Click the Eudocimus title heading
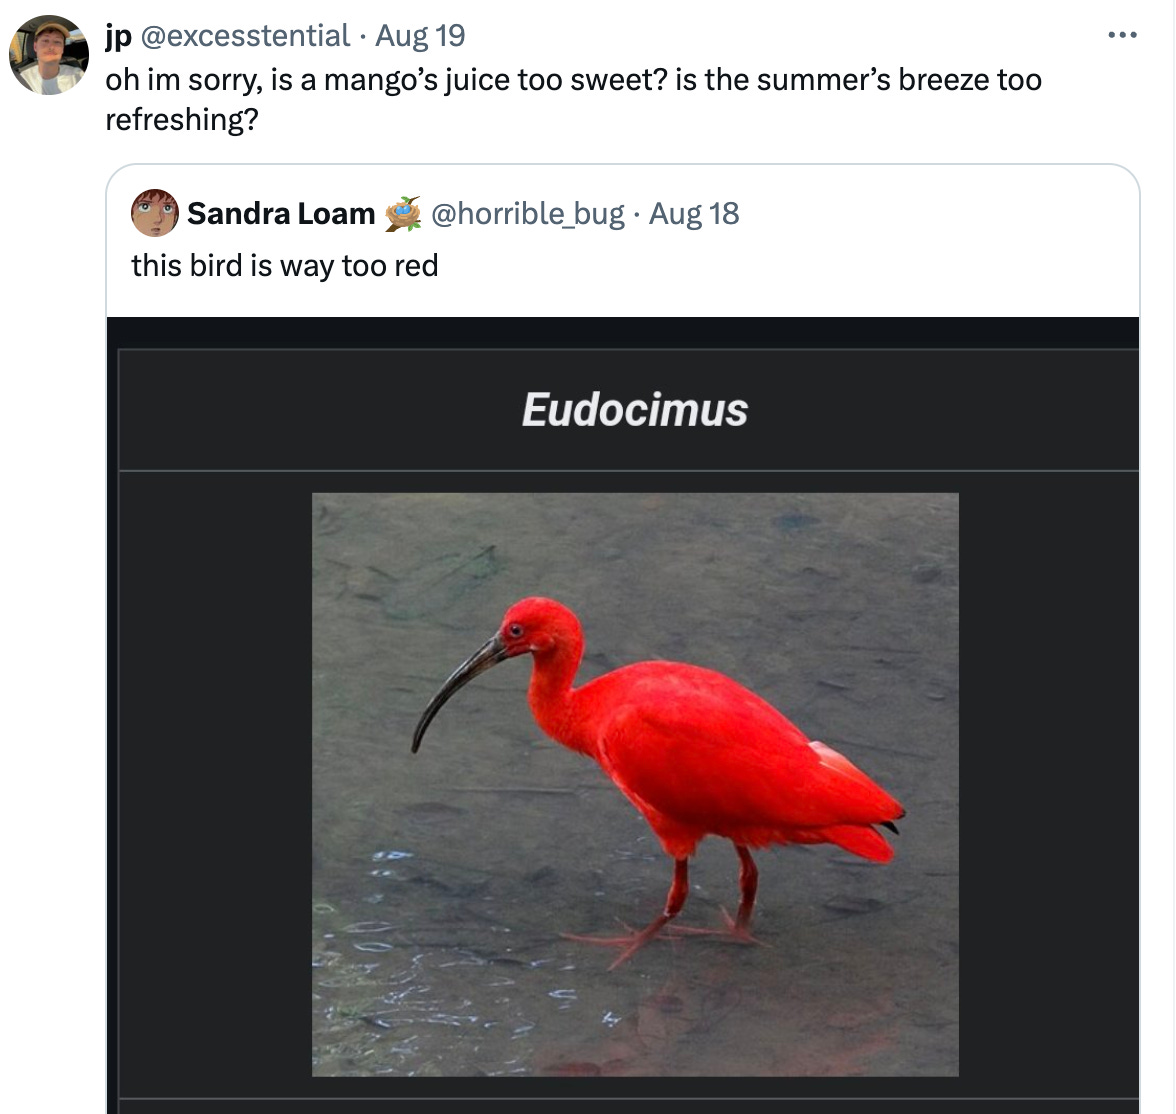Image resolution: width=1176 pixels, height=1114 pixels. point(634,410)
